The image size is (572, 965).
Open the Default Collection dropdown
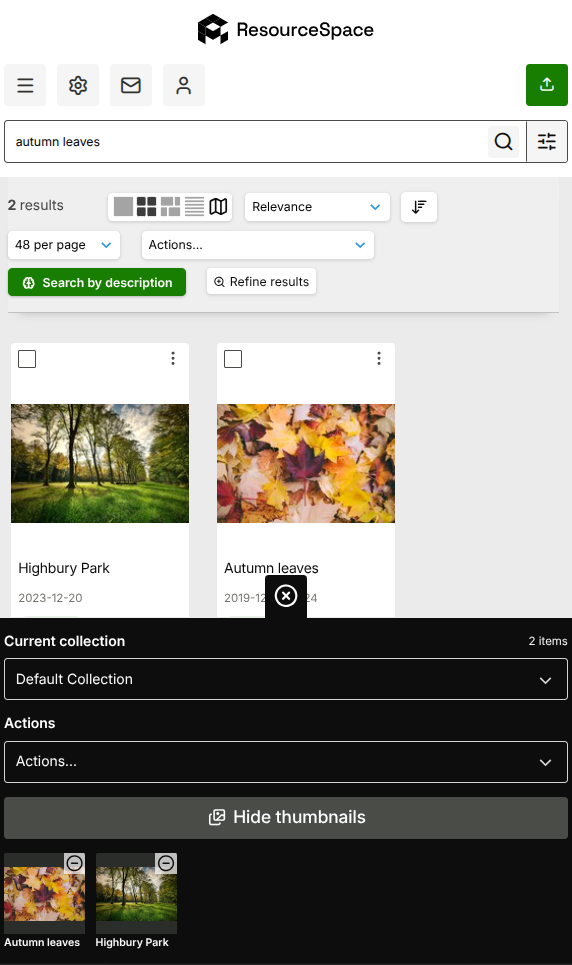click(x=286, y=679)
